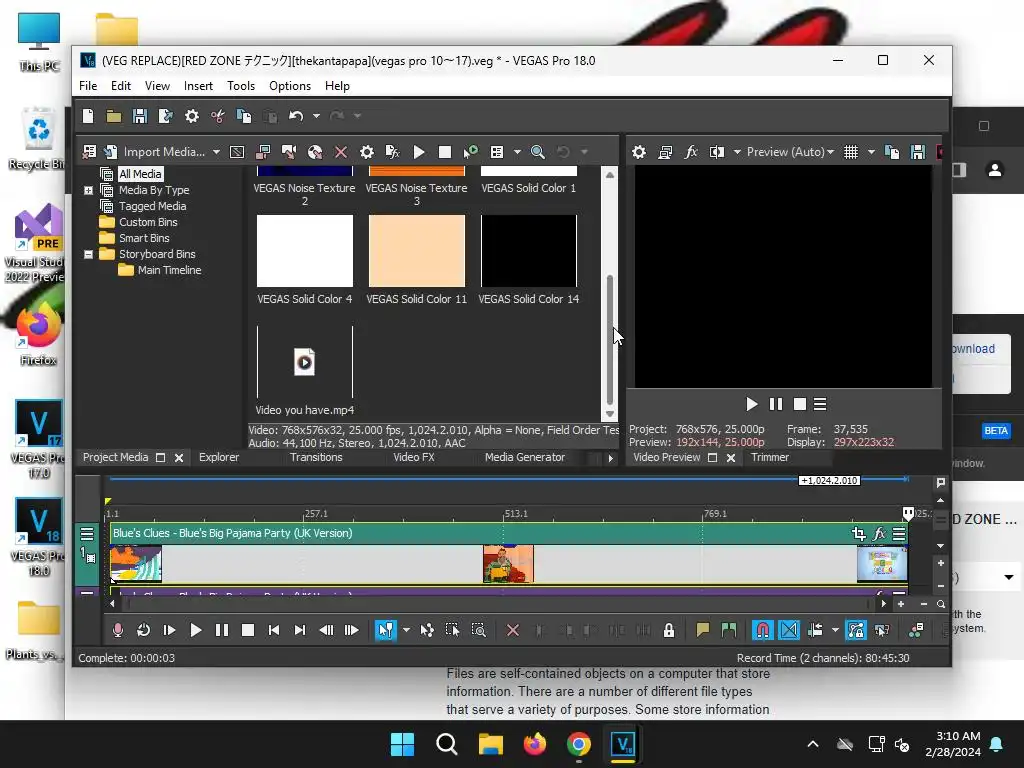
Task: Switch to the Trimmer tab
Action: pos(770,457)
